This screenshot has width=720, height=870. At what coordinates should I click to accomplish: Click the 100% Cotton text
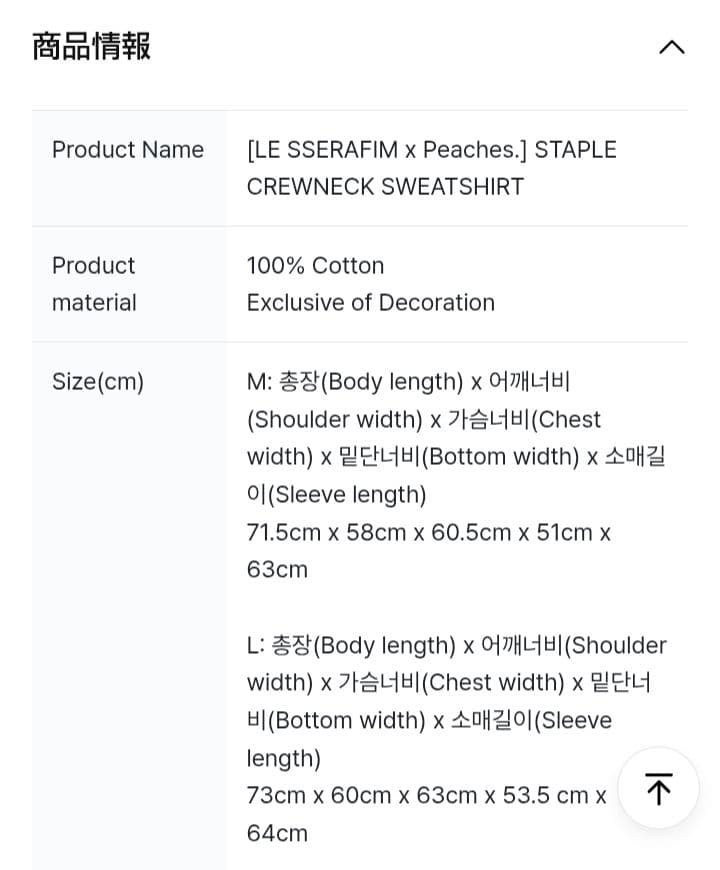point(315,266)
